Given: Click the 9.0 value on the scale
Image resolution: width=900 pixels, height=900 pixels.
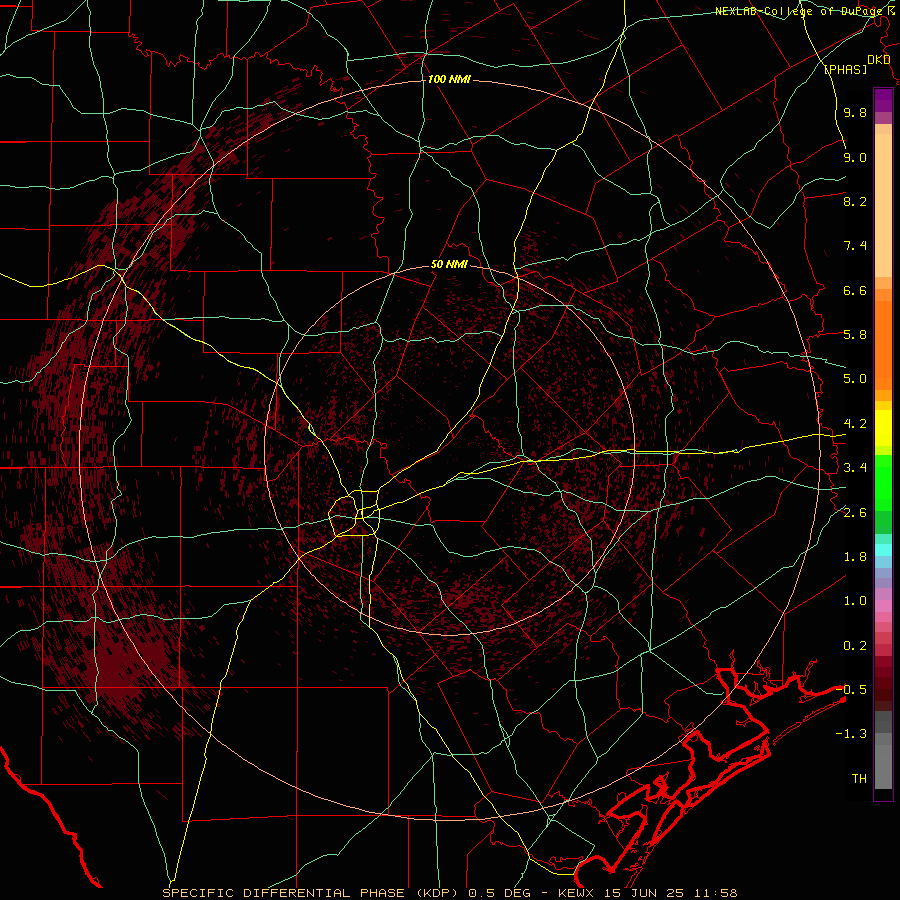Looking at the screenshot, I should point(855,157).
